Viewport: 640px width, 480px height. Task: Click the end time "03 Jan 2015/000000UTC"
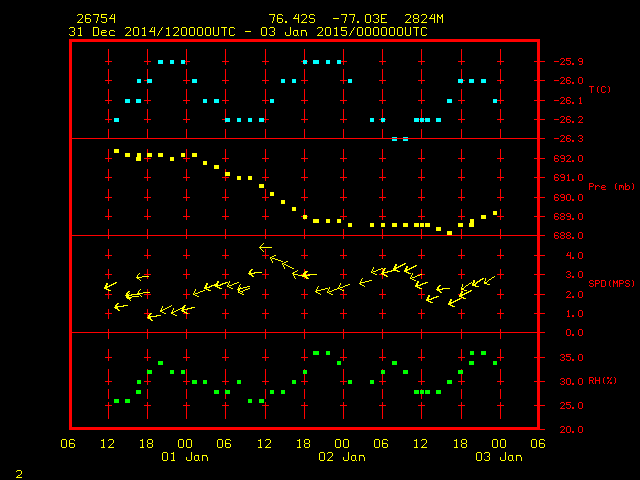click(344, 32)
